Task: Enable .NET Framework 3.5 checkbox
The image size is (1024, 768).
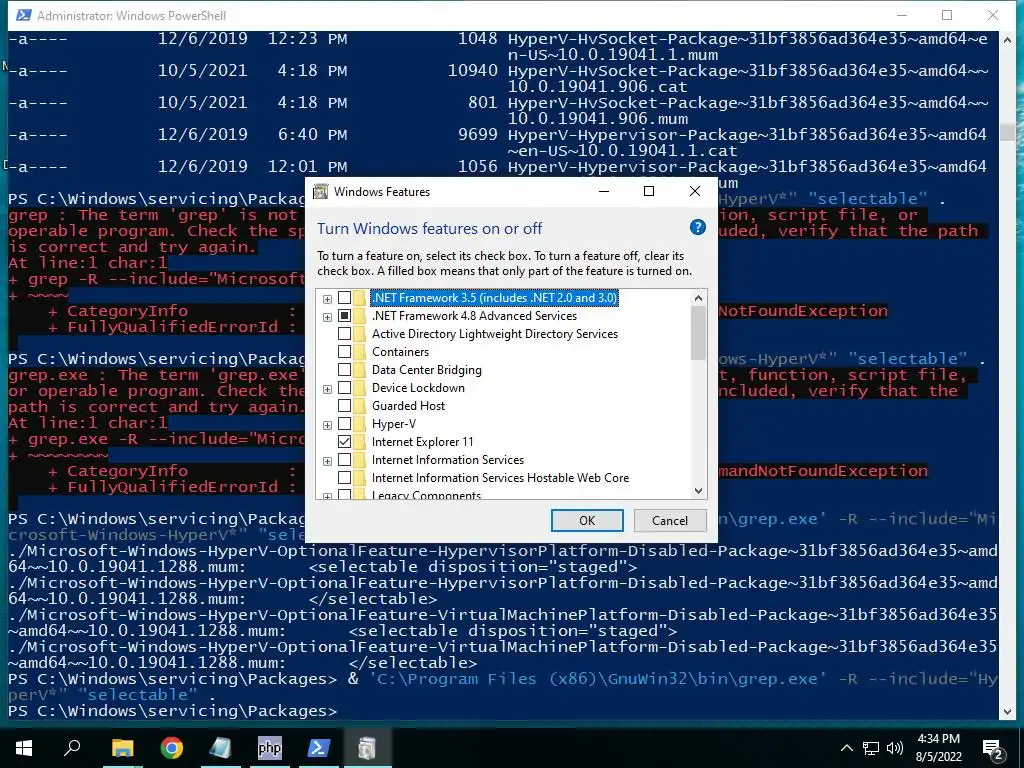Action: point(344,298)
